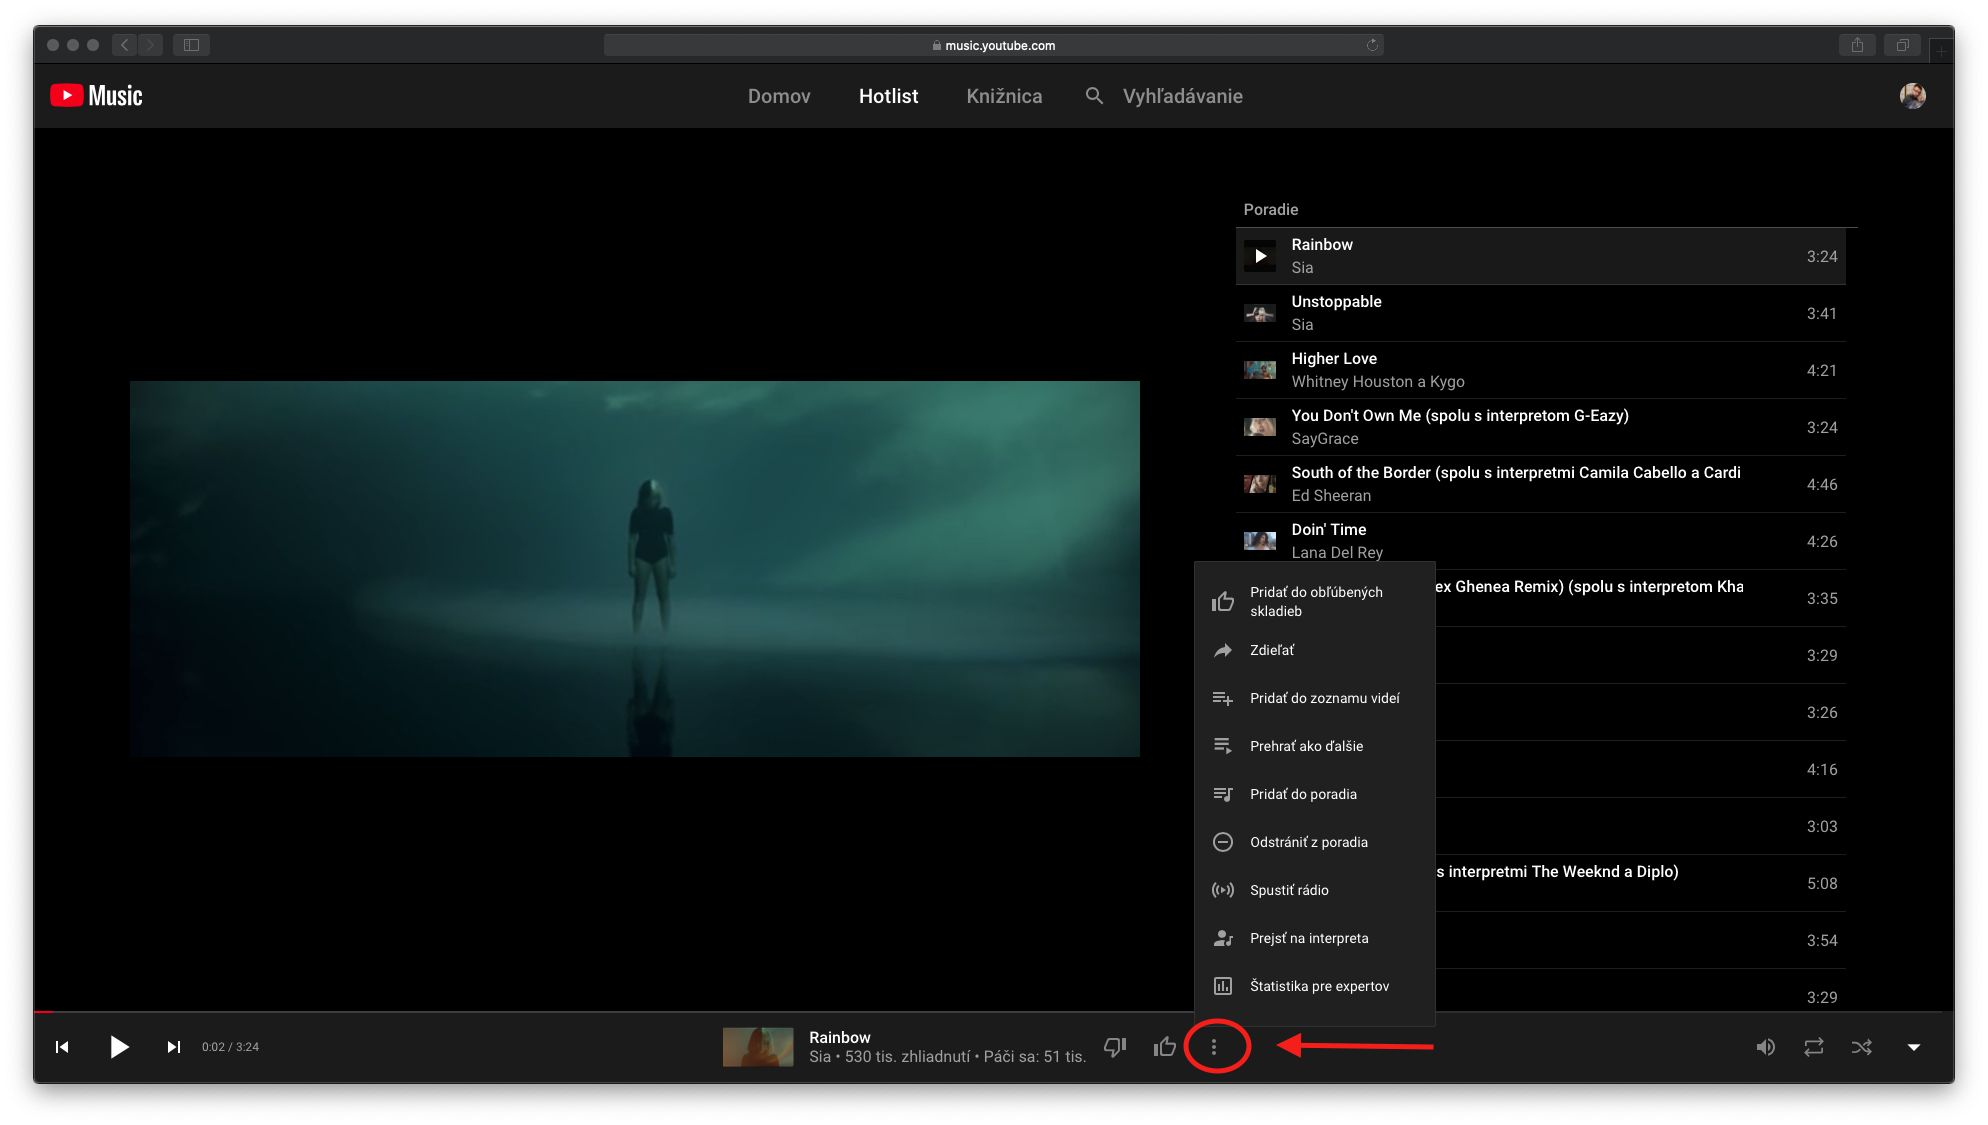Choose Spustiť rádio
Screen dimensions: 1988x1125
1315,890
